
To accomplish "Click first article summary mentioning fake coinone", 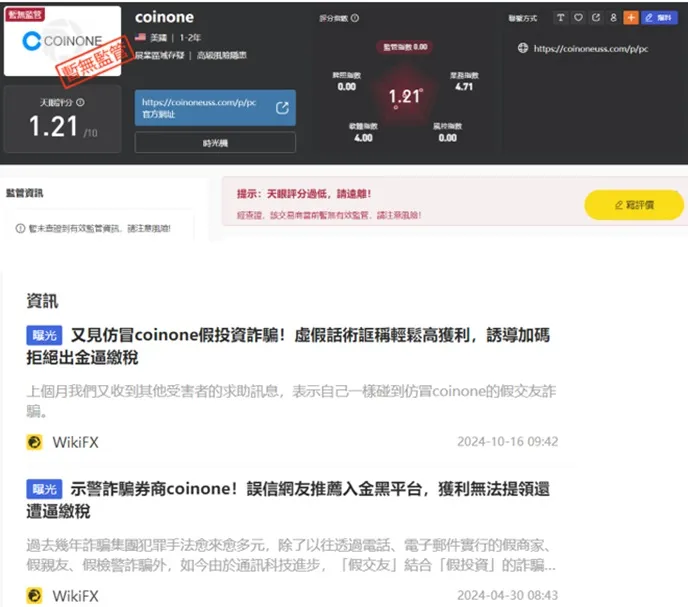I will pos(291,401).
